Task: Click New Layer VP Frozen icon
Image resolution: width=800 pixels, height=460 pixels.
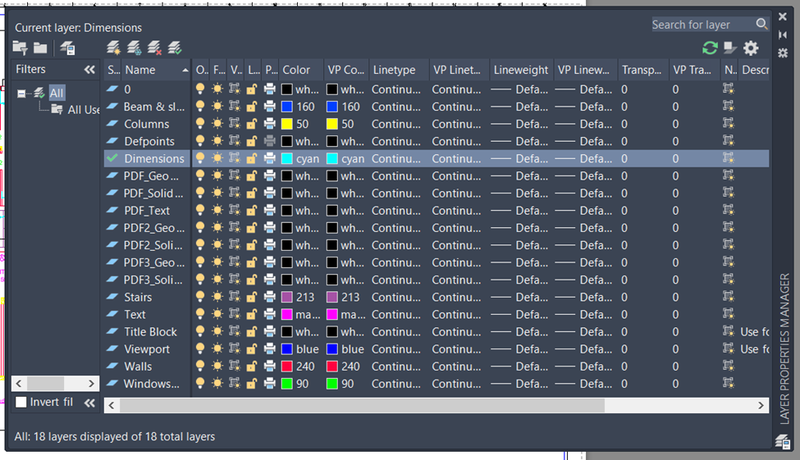Action: tap(134, 48)
